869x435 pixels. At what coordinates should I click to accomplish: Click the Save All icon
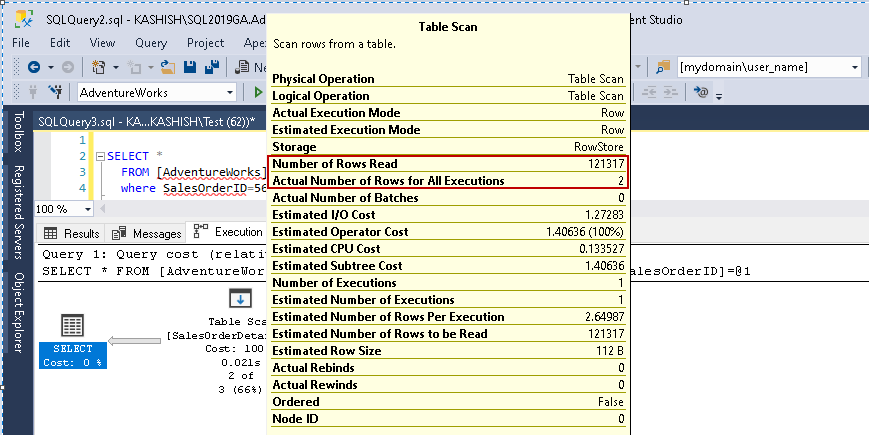[212, 67]
